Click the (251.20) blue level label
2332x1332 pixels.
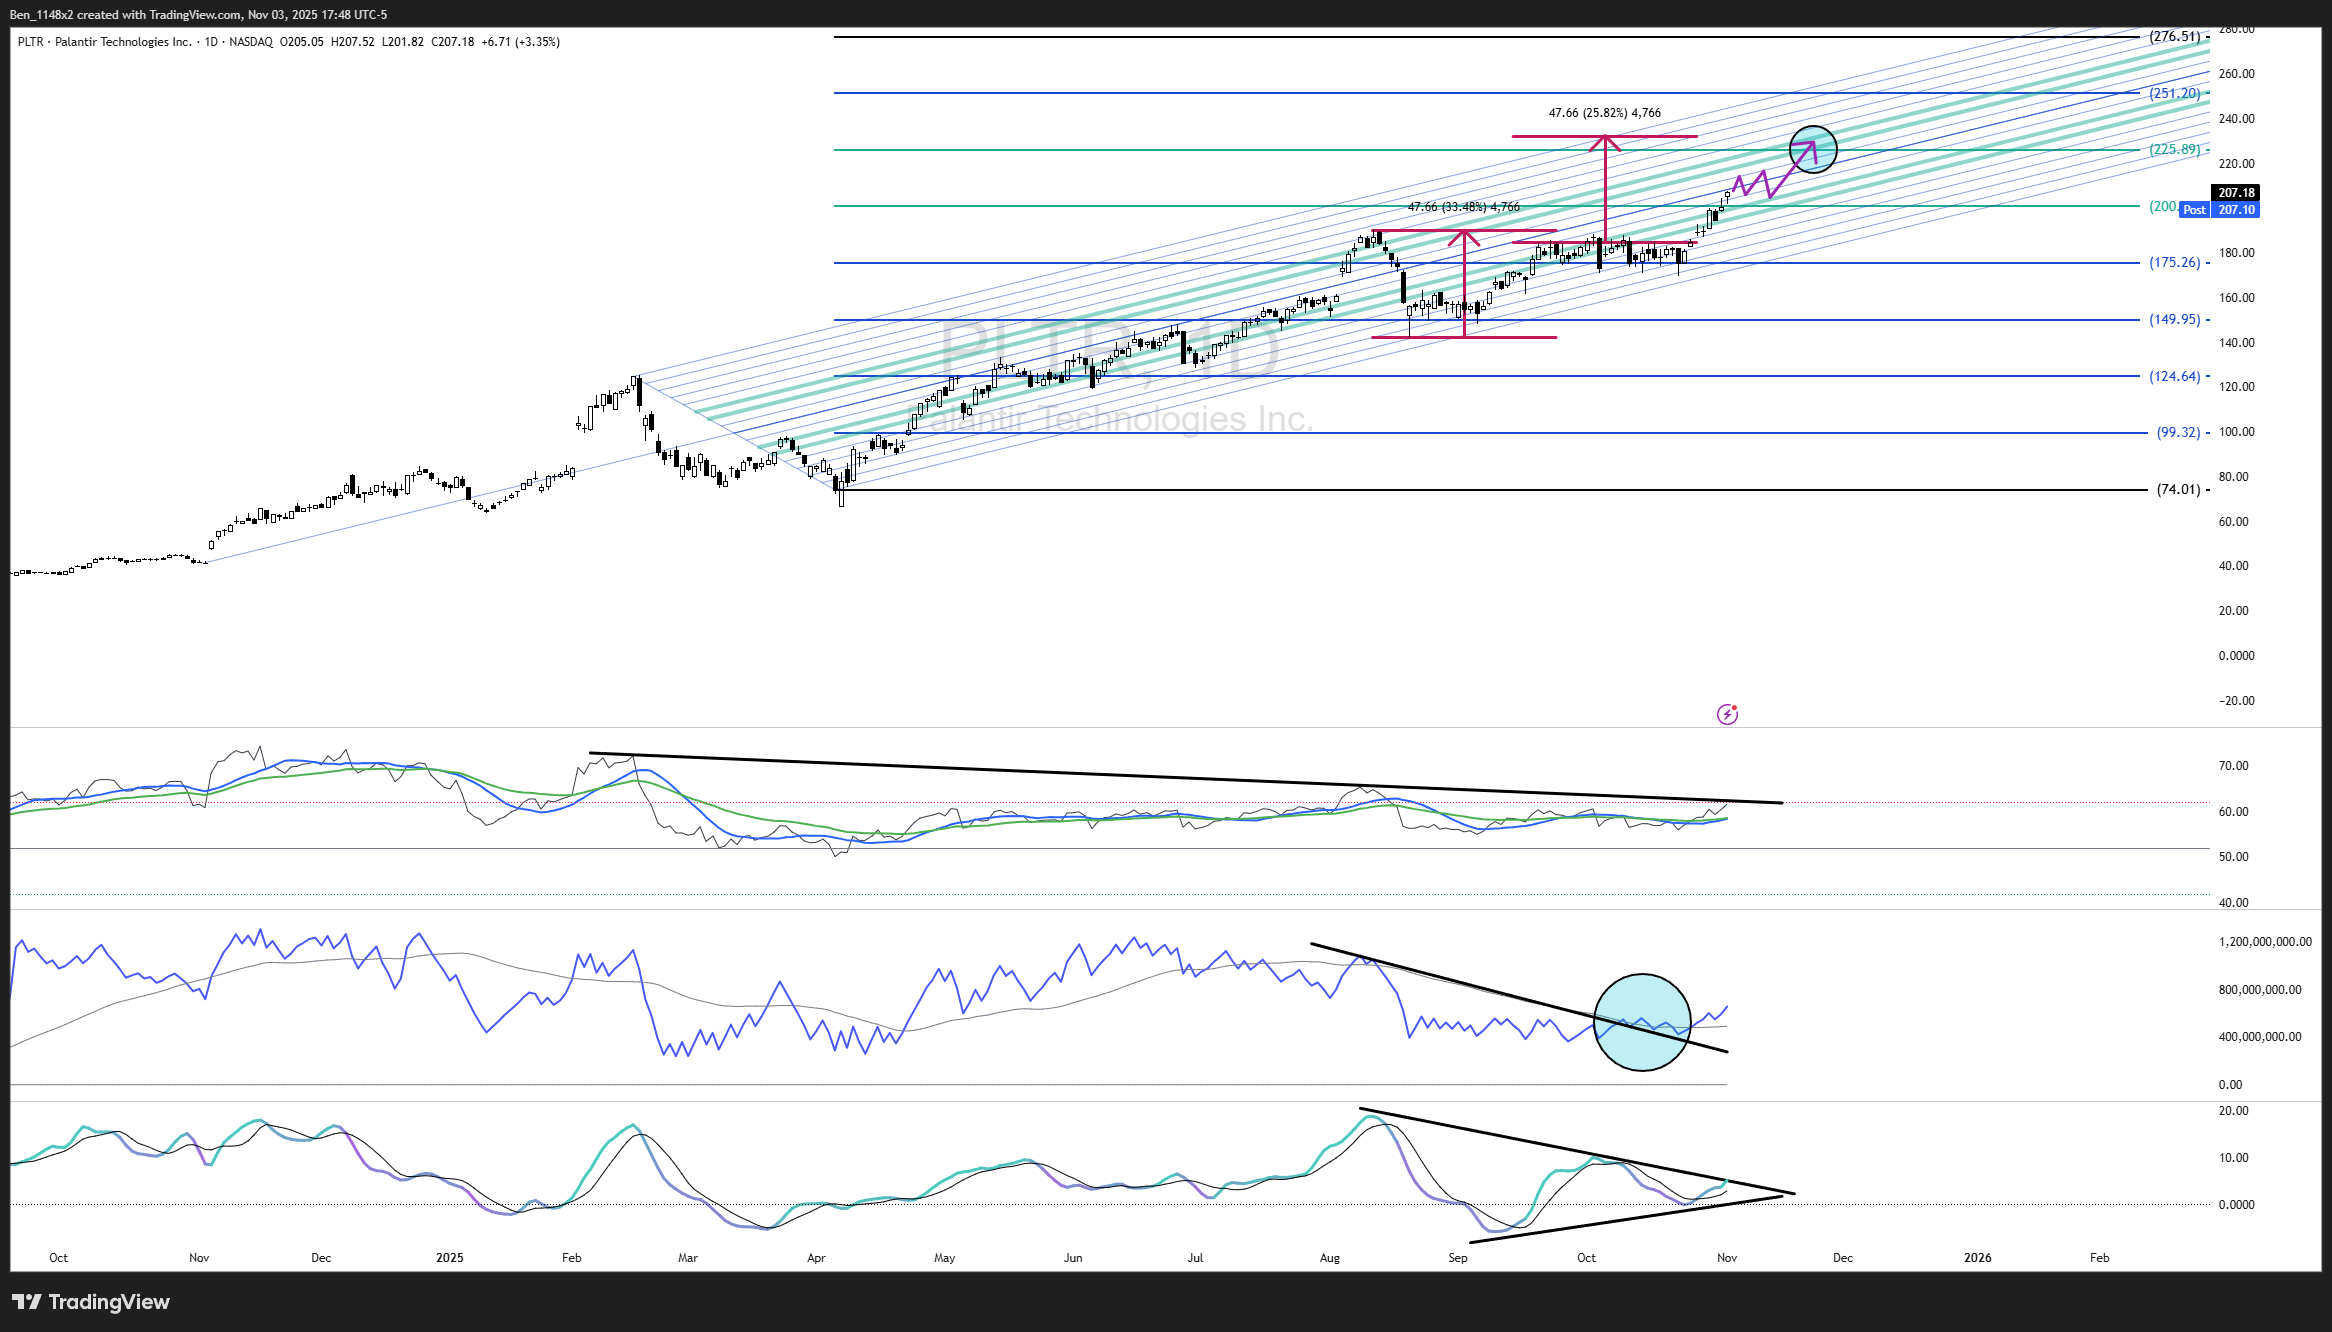2174,93
